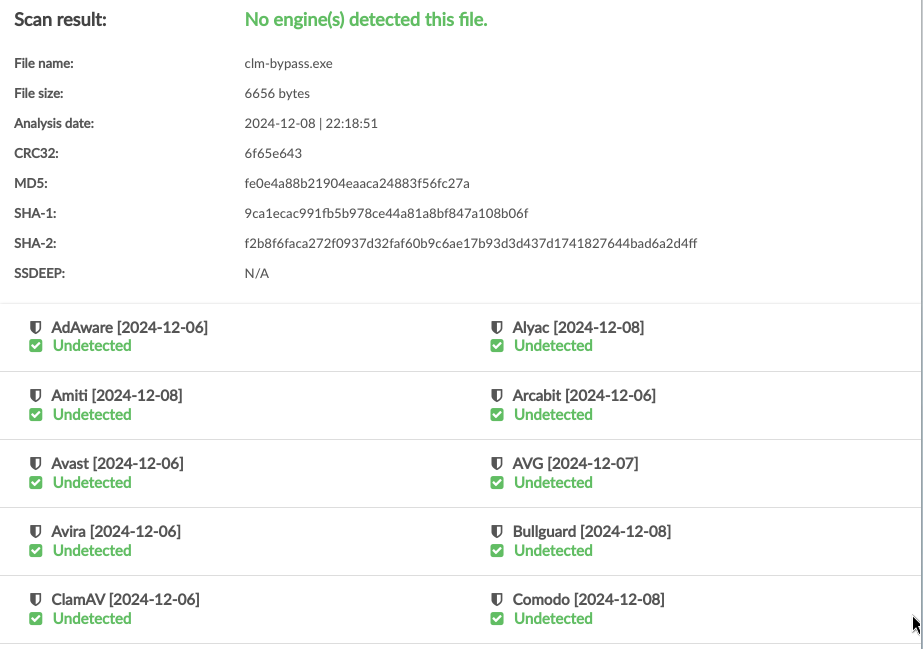This screenshot has height=649, width=923.
Task: Click the clm-bypass.exe file name
Action: [x=288, y=64]
